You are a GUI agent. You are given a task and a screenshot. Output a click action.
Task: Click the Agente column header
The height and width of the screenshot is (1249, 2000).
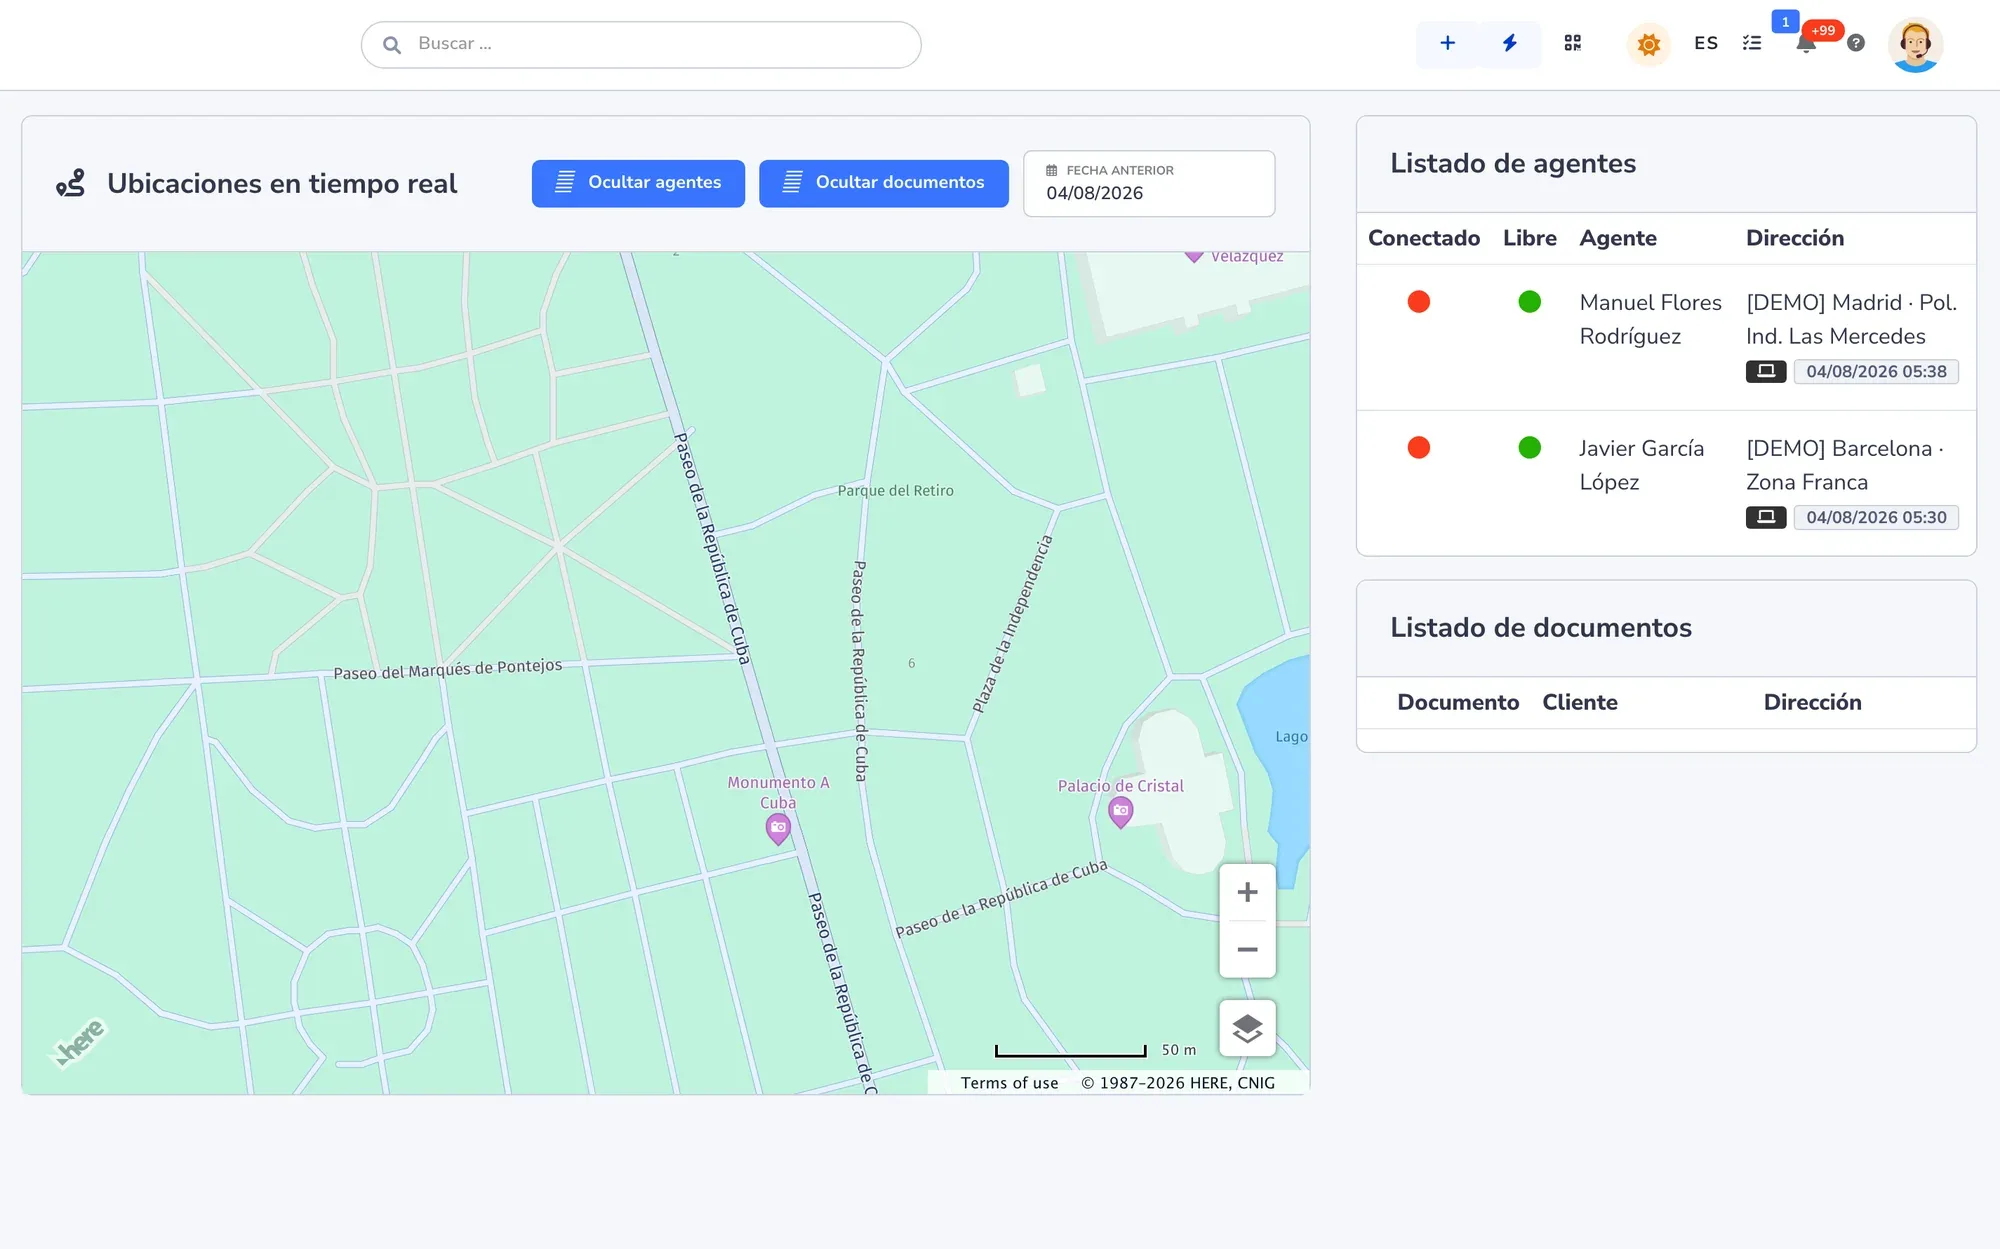click(x=1618, y=238)
